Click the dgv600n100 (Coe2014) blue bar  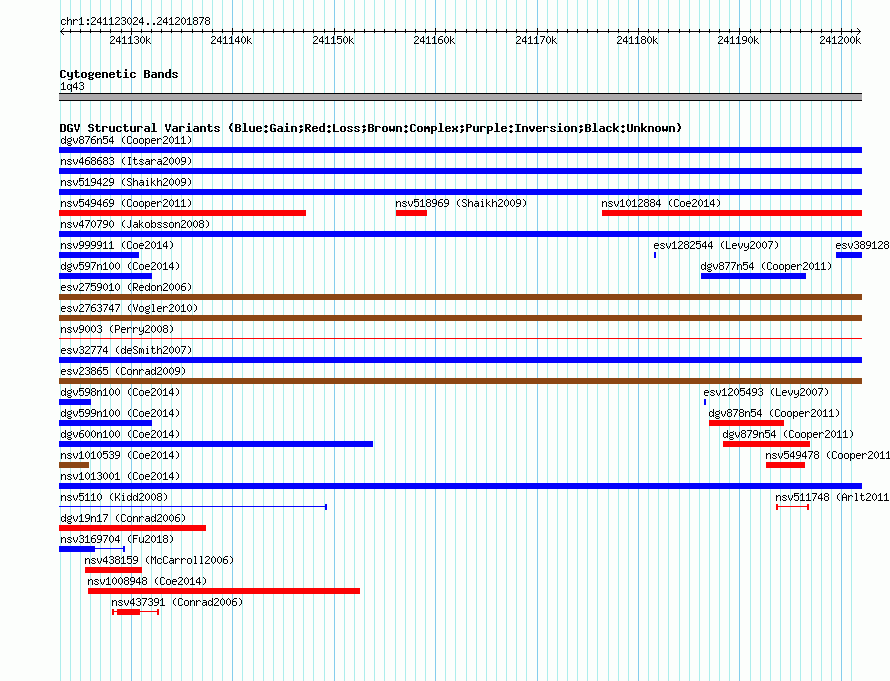tap(216, 444)
